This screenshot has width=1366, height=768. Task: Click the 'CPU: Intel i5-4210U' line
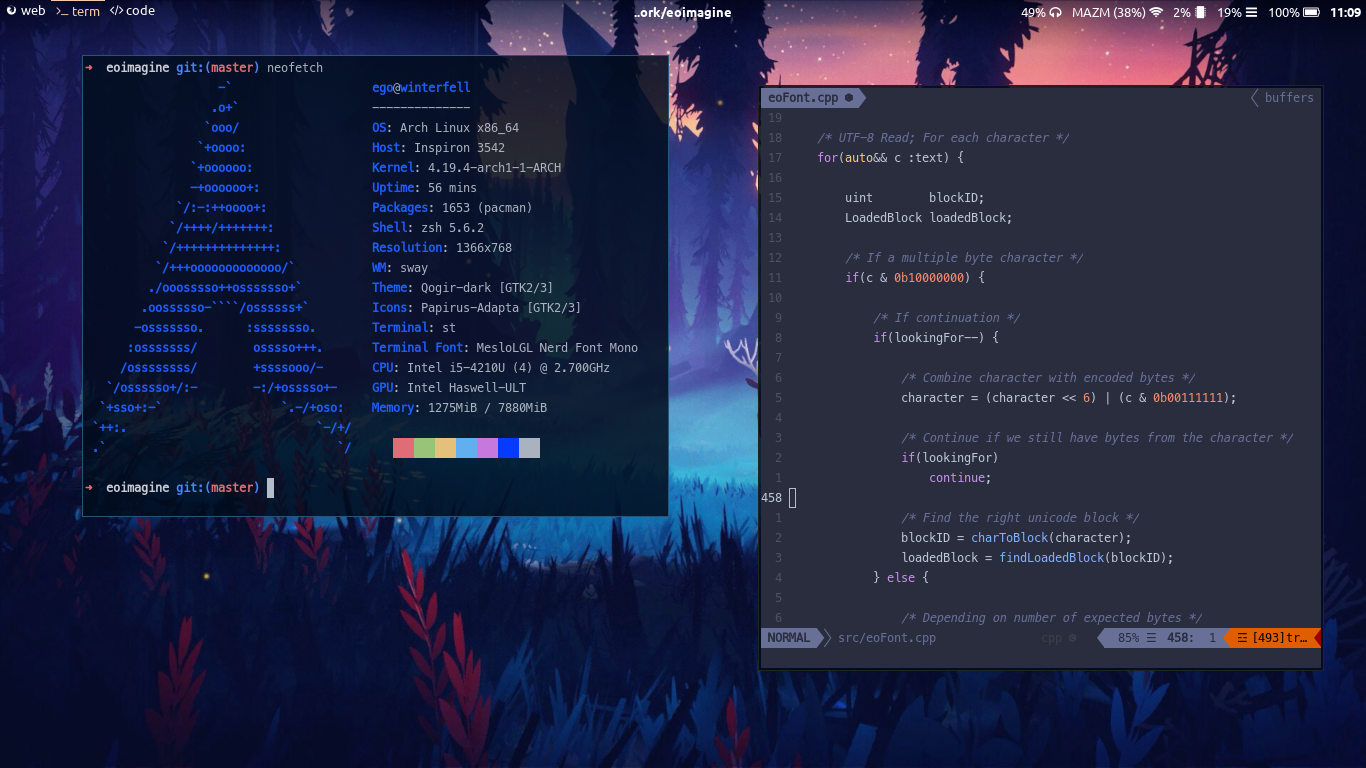(491, 368)
